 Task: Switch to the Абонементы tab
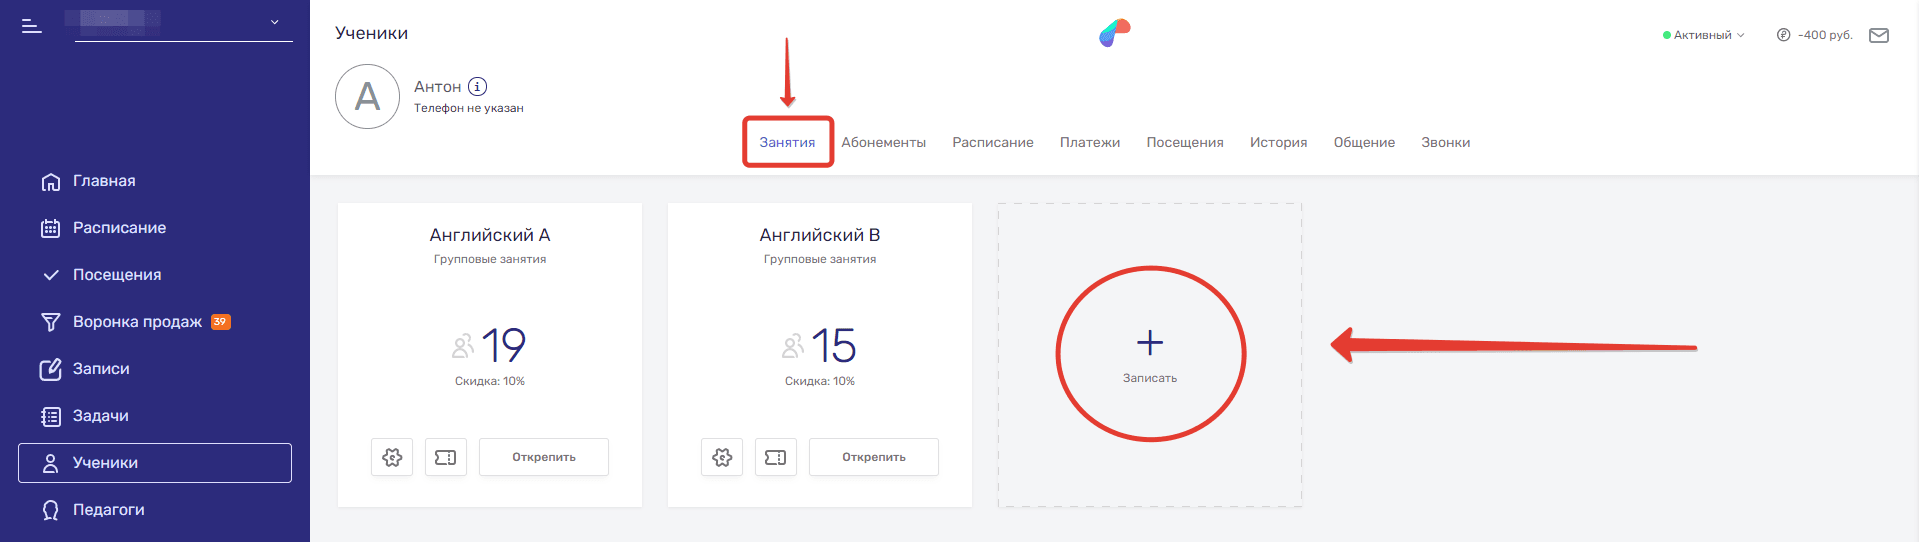click(x=883, y=142)
